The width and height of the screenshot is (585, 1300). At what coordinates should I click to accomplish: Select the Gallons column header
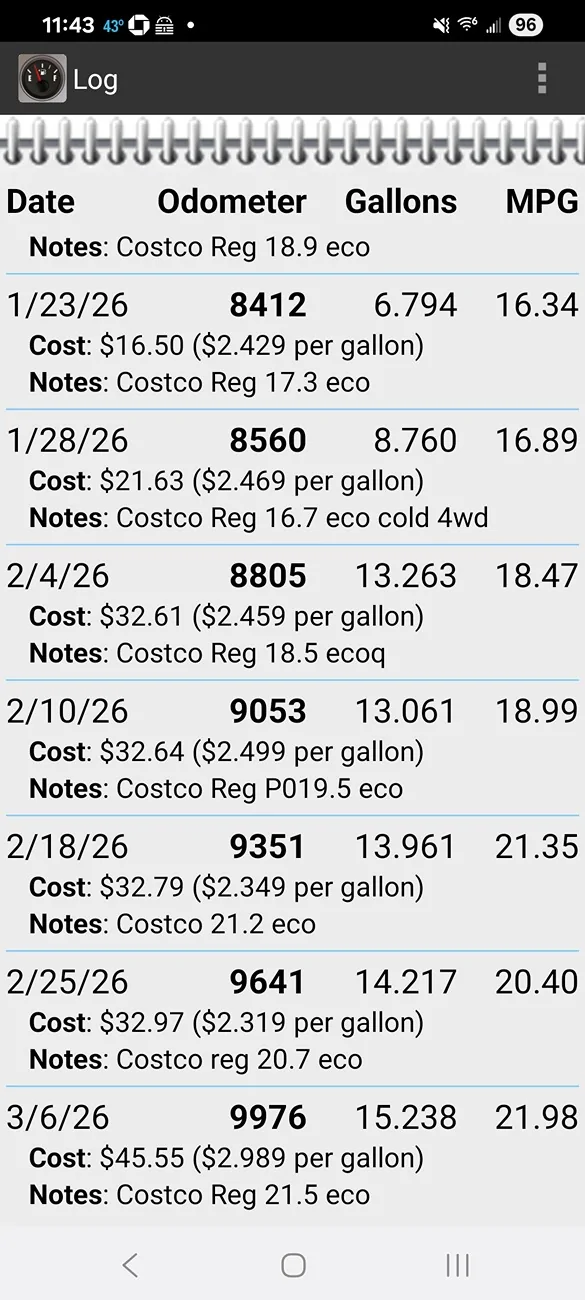(x=401, y=202)
